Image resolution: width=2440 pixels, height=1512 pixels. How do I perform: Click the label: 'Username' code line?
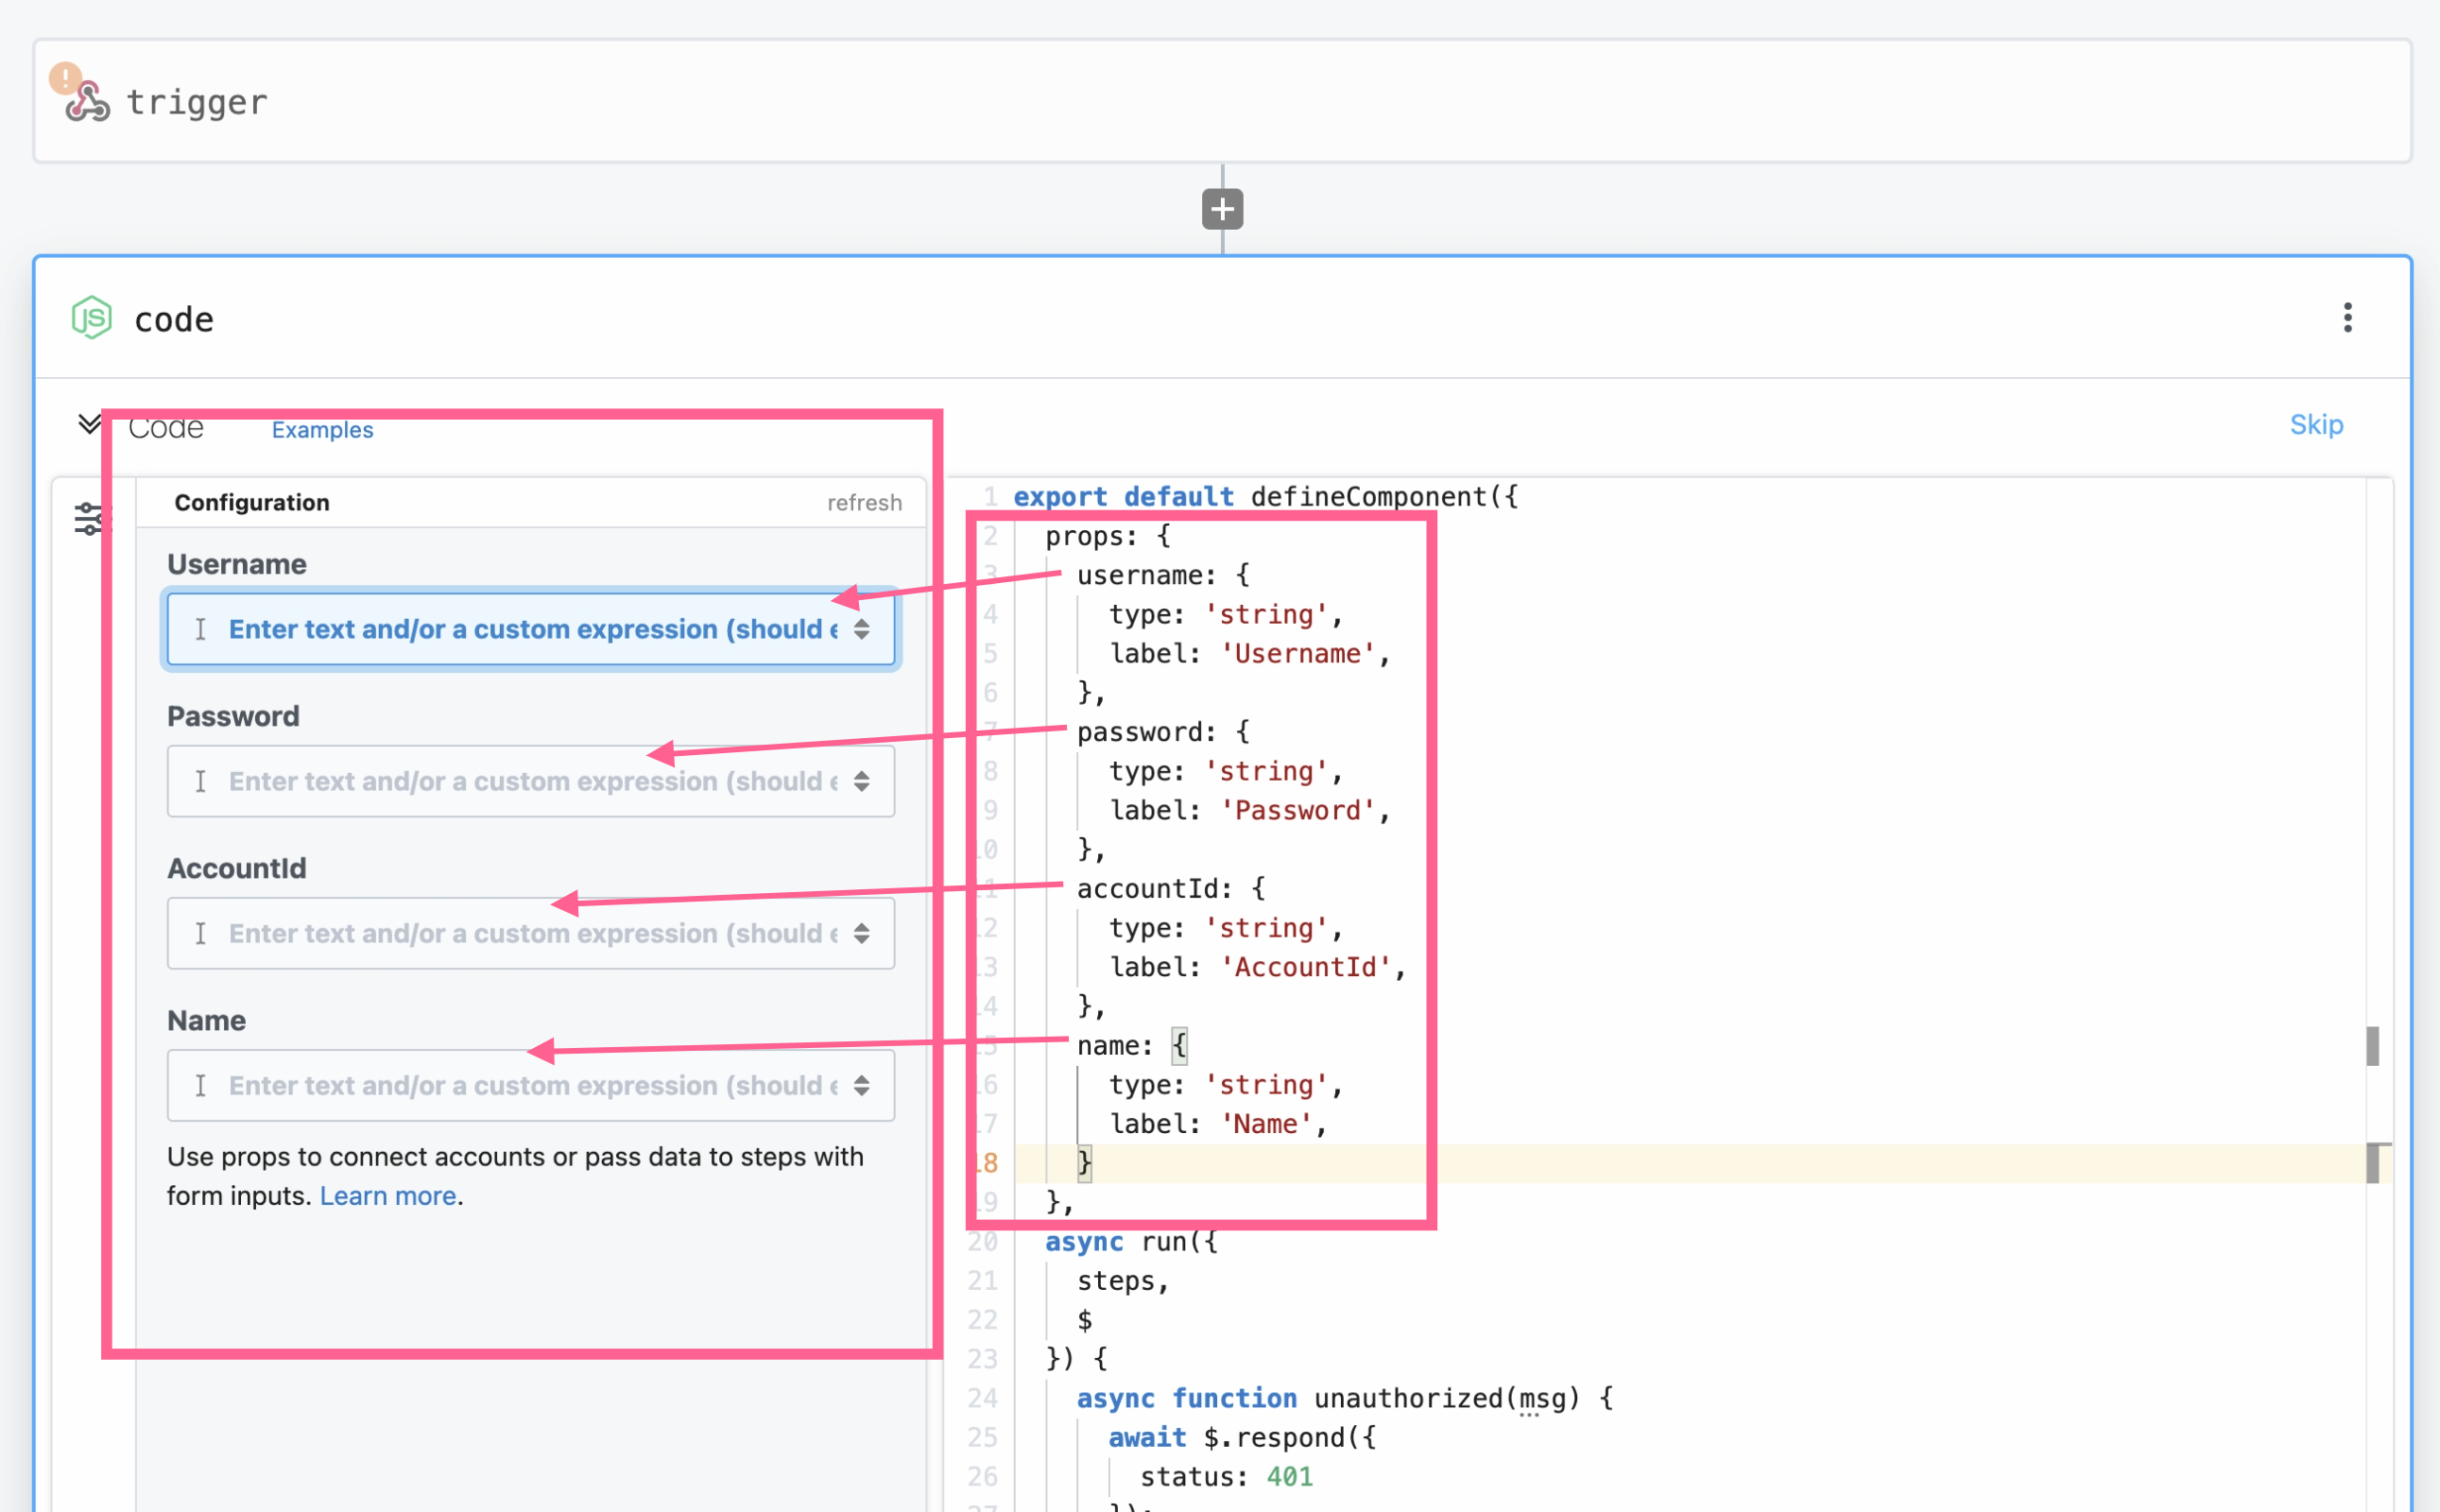pos(1249,654)
